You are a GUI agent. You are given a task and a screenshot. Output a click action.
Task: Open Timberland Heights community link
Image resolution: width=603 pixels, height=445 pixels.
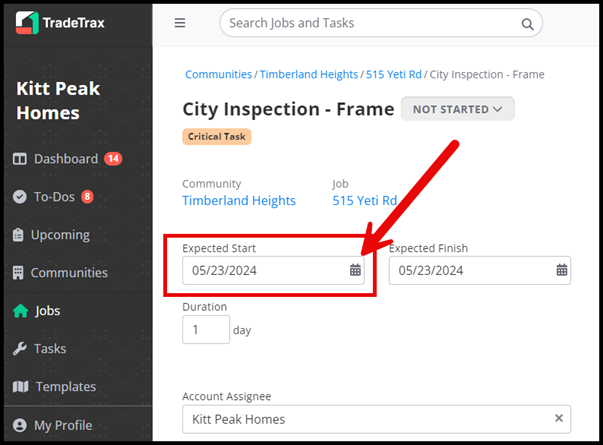239,200
